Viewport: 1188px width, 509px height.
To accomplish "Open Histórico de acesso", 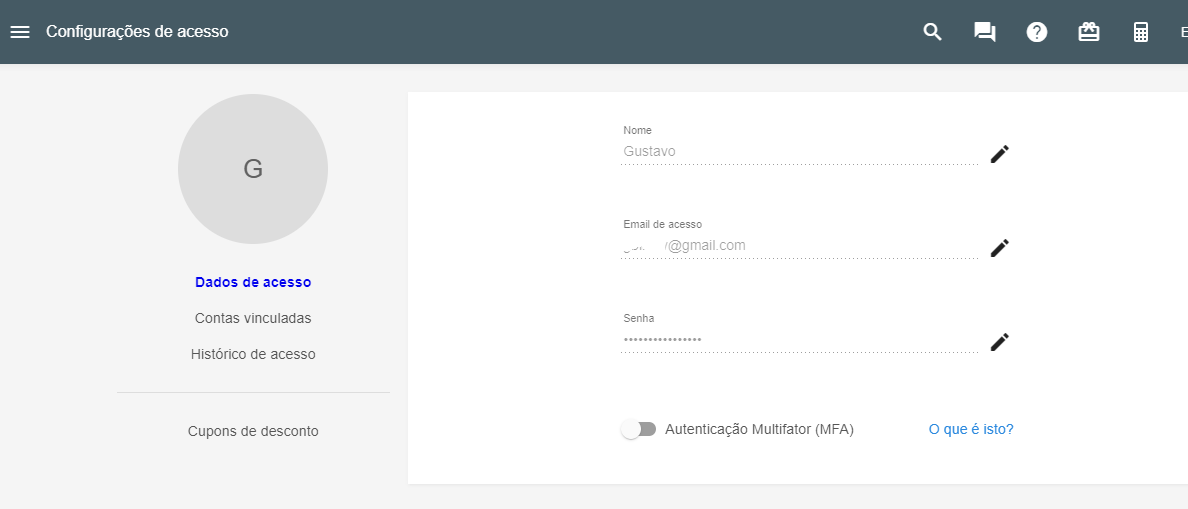I will tap(253, 354).
